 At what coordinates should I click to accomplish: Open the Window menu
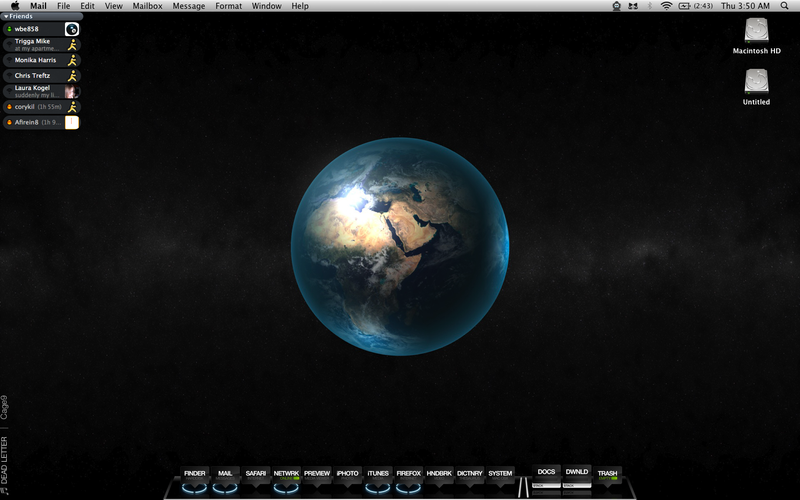tap(266, 6)
